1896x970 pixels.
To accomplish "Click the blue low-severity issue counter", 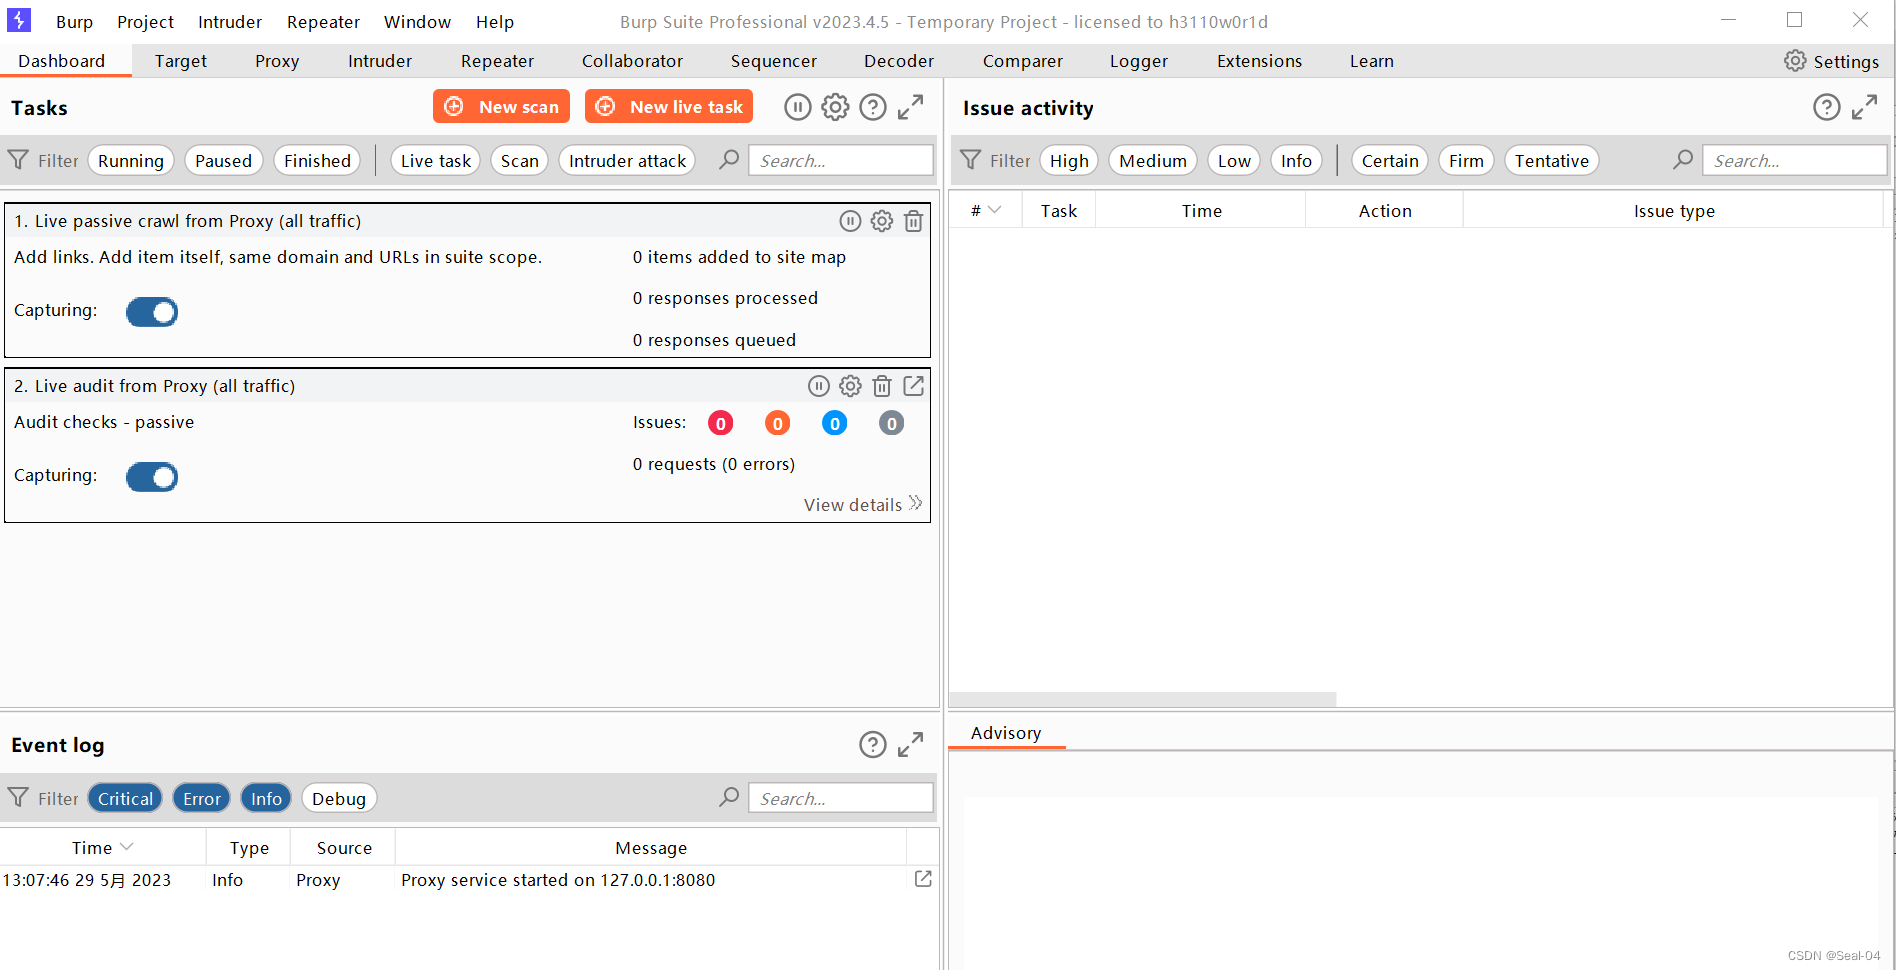I will click(834, 423).
